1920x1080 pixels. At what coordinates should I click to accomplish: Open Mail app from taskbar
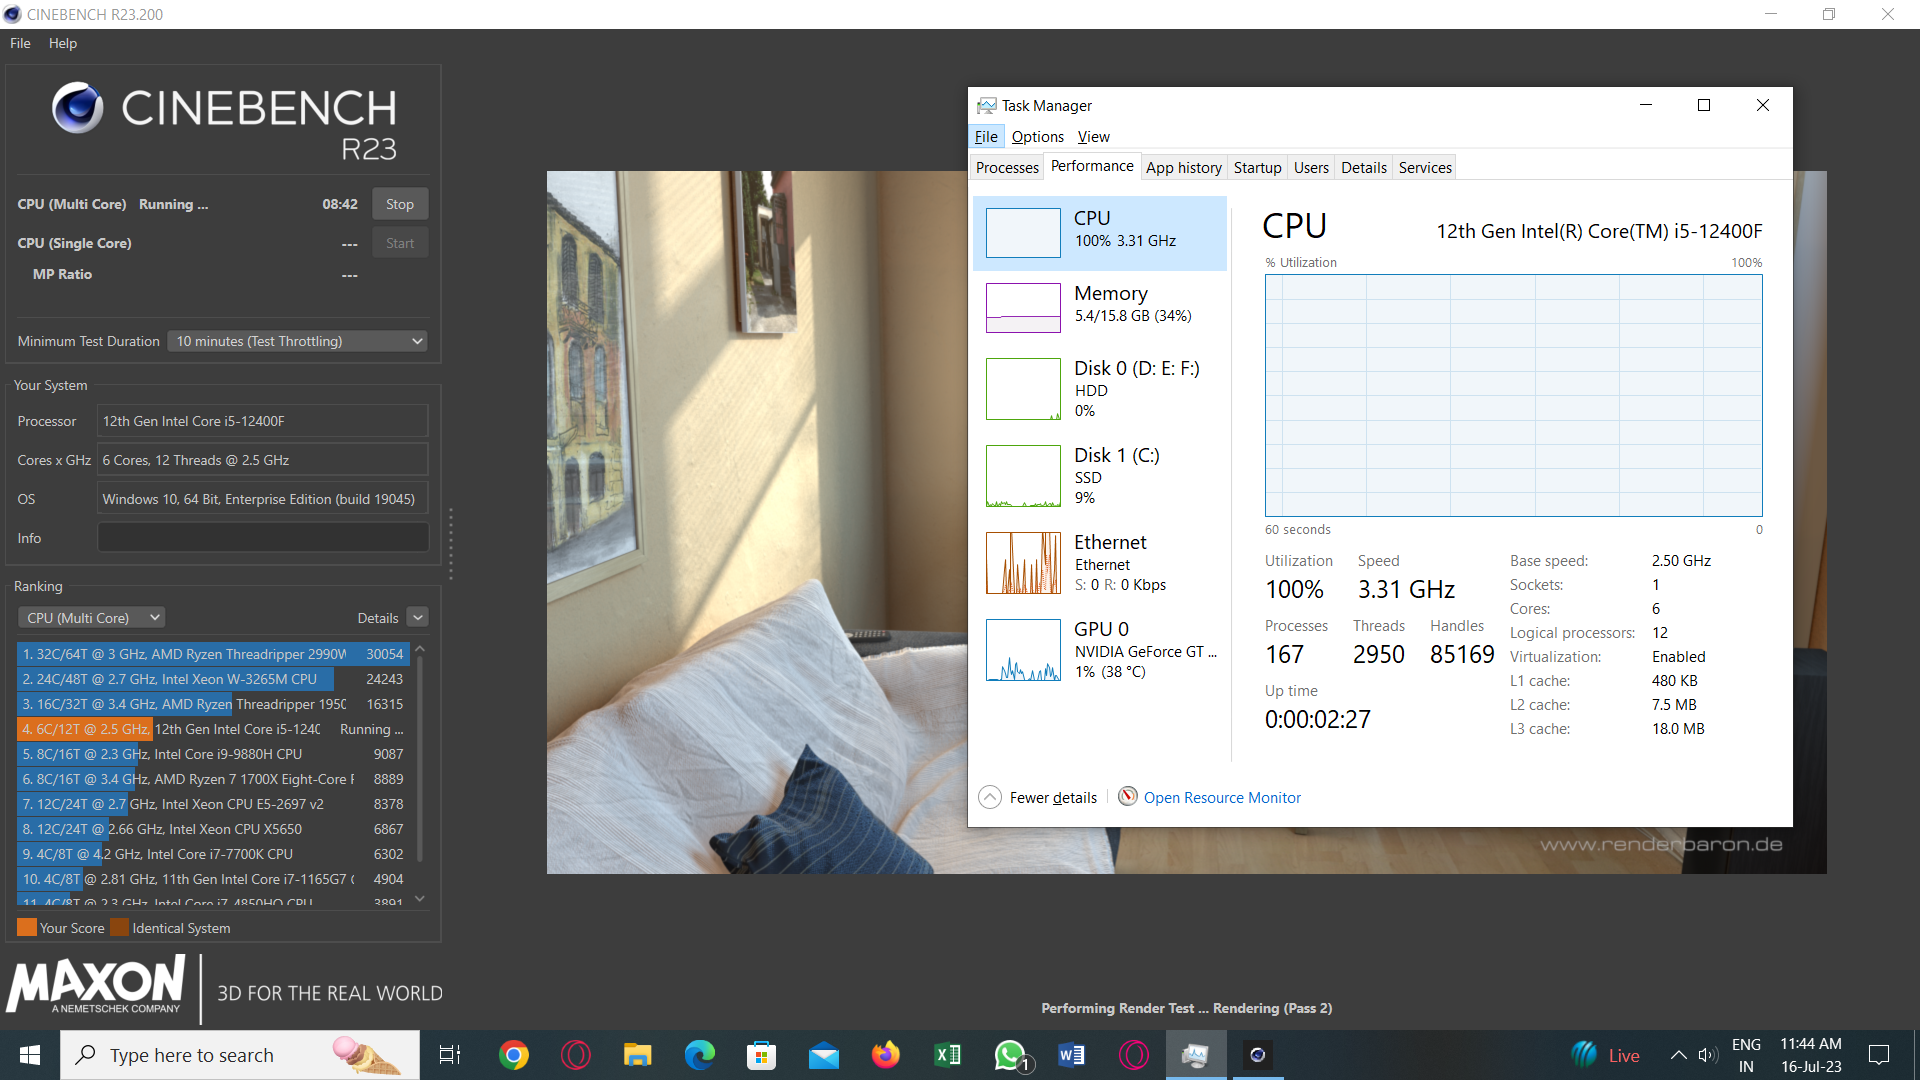pyautogui.click(x=824, y=1055)
